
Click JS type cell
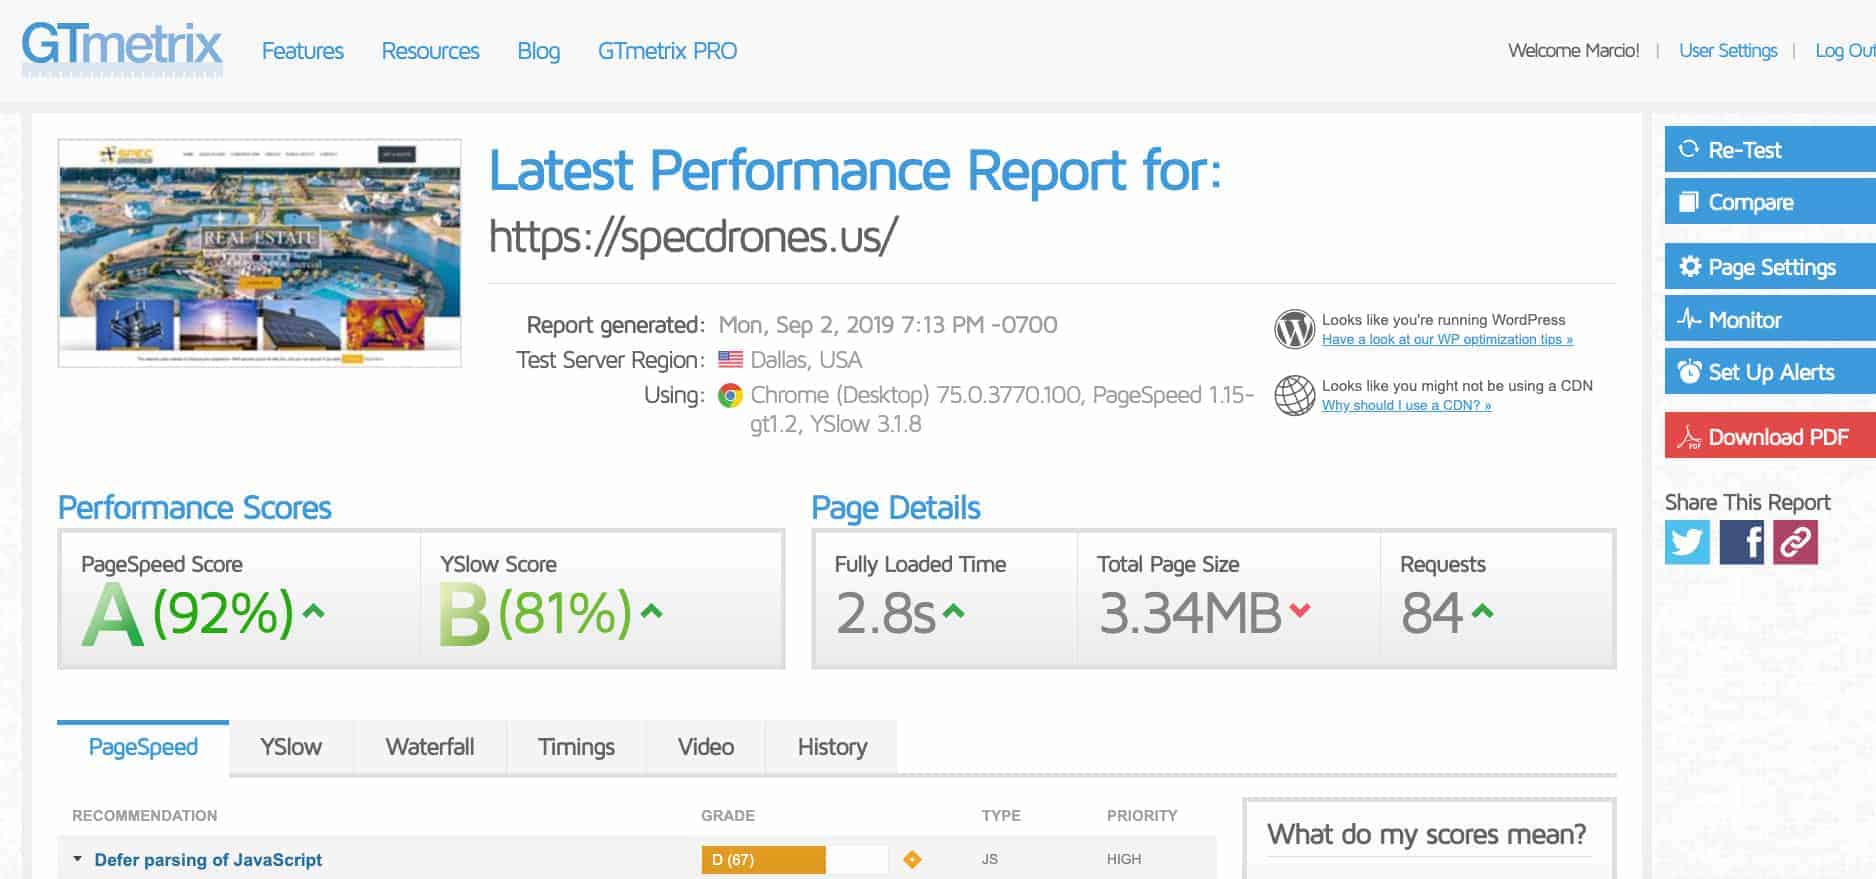pyautogui.click(x=989, y=859)
